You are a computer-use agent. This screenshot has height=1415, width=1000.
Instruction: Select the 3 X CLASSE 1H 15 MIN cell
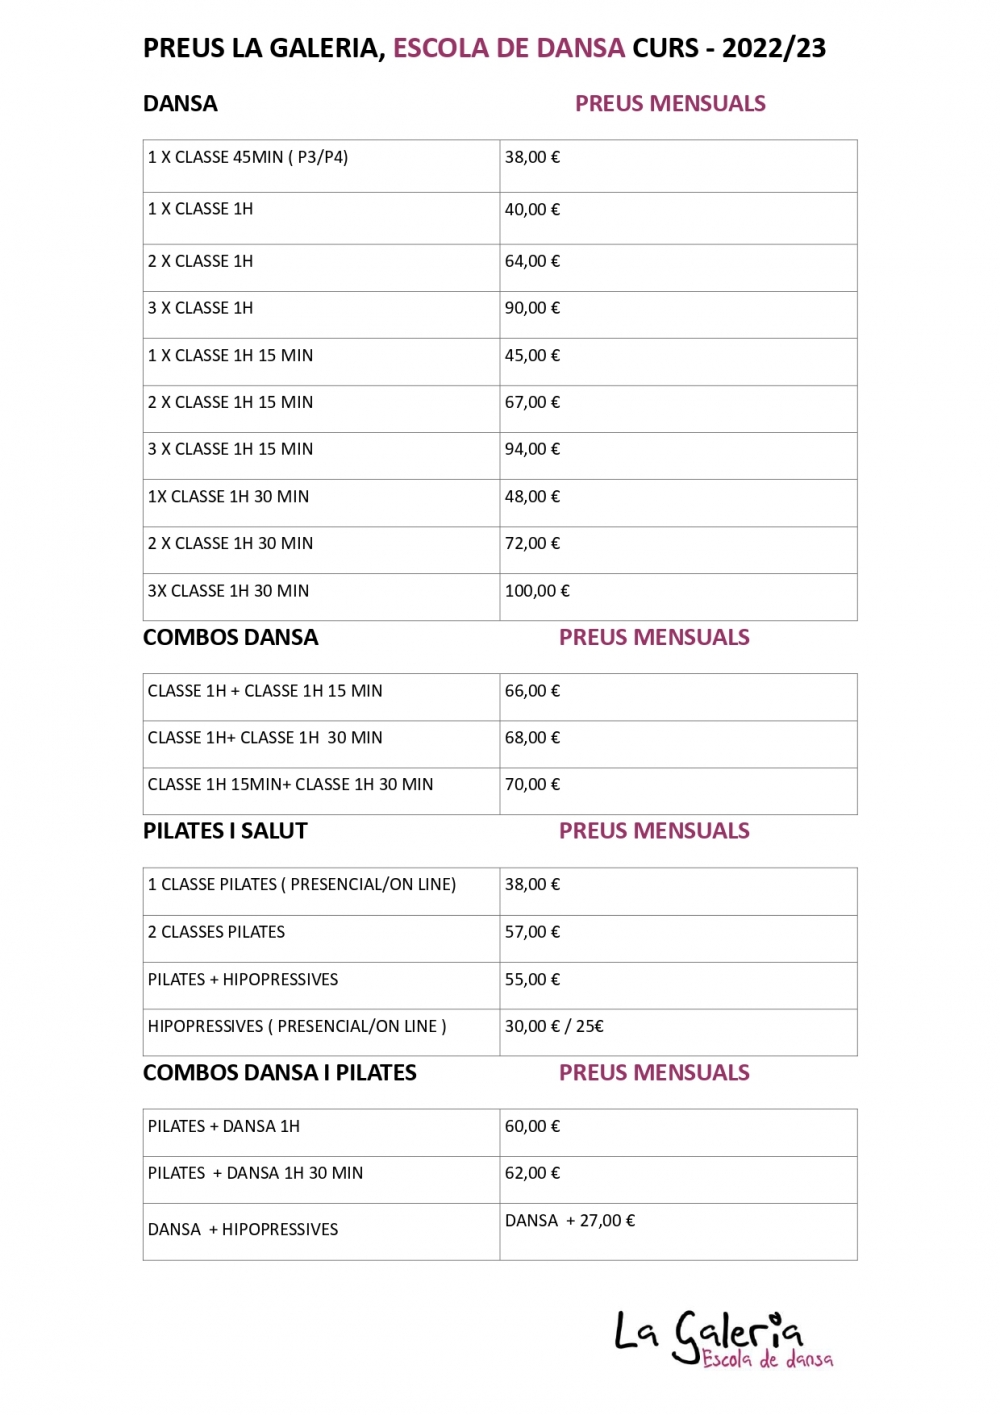point(230,449)
